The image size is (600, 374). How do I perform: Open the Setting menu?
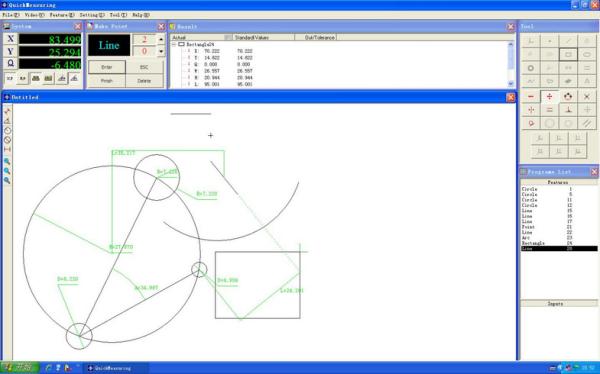coord(92,15)
